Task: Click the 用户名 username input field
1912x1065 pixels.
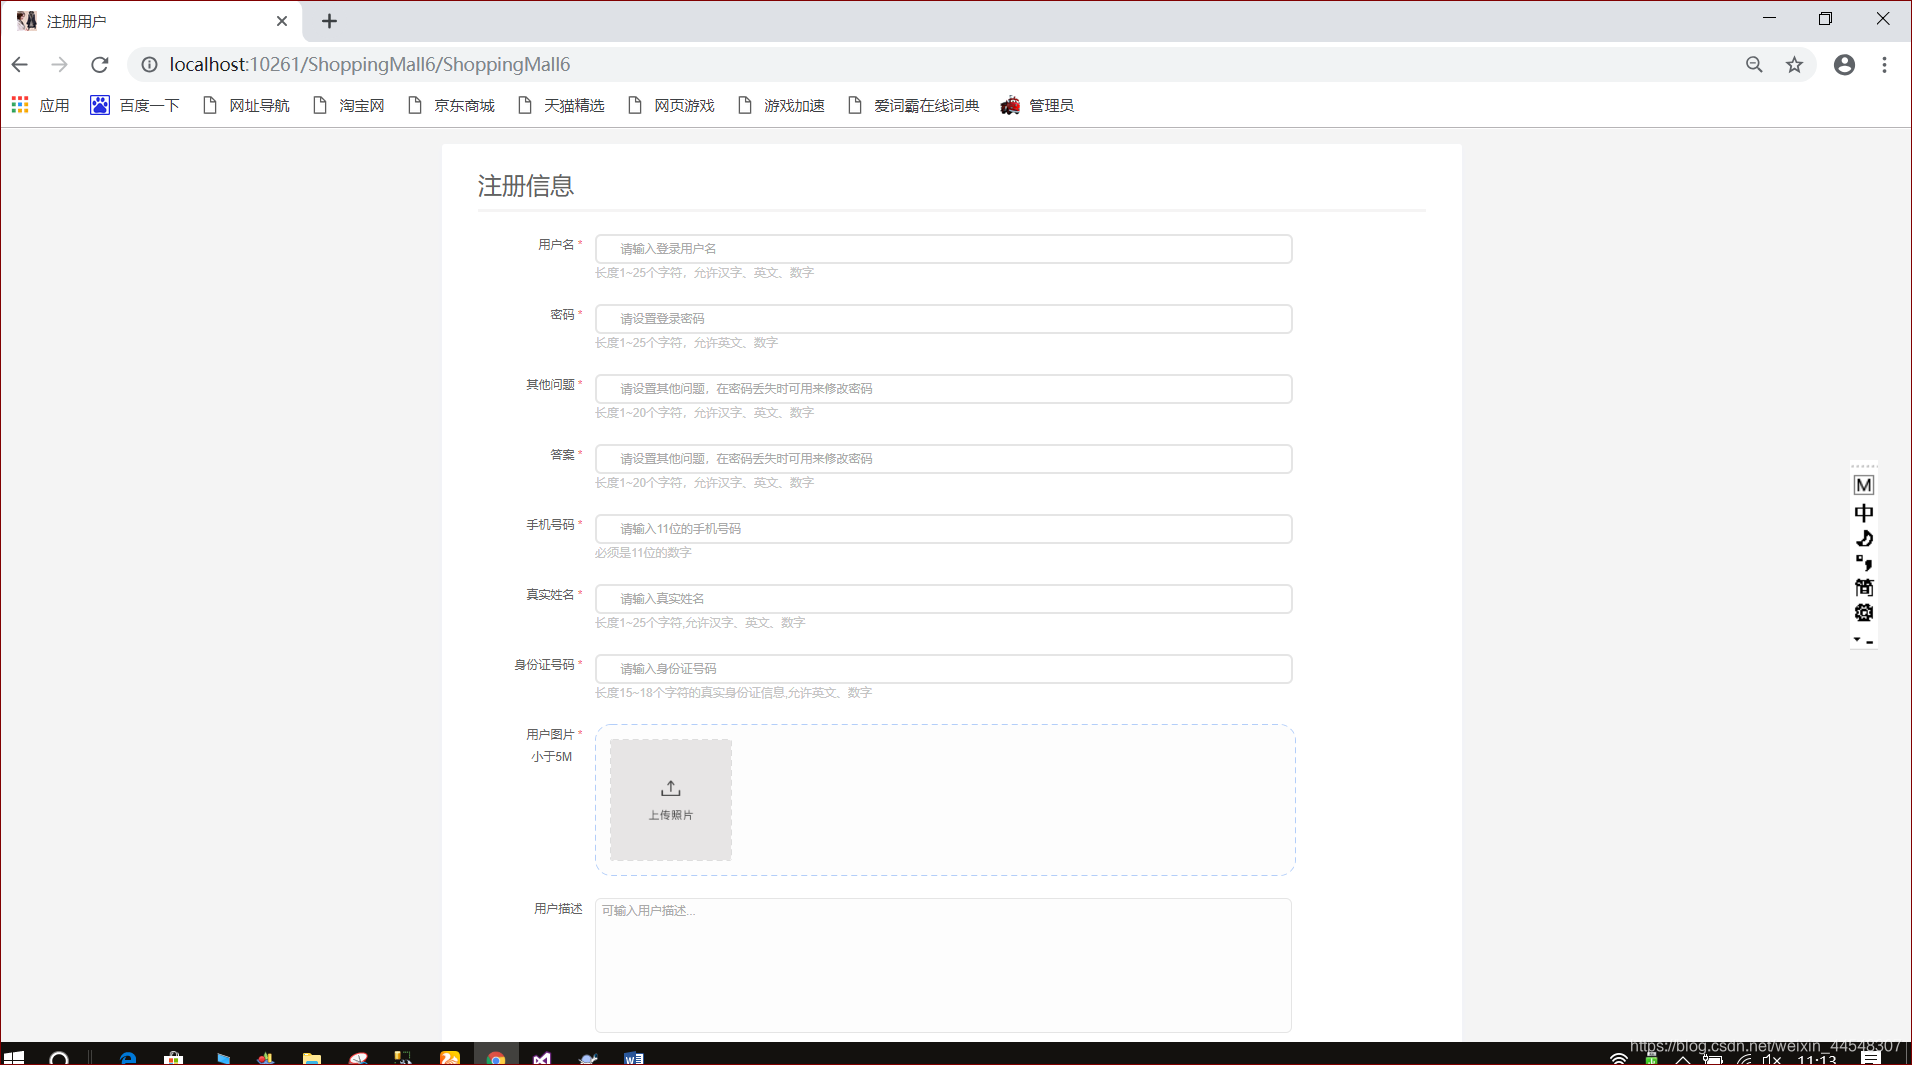Action: coord(943,248)
